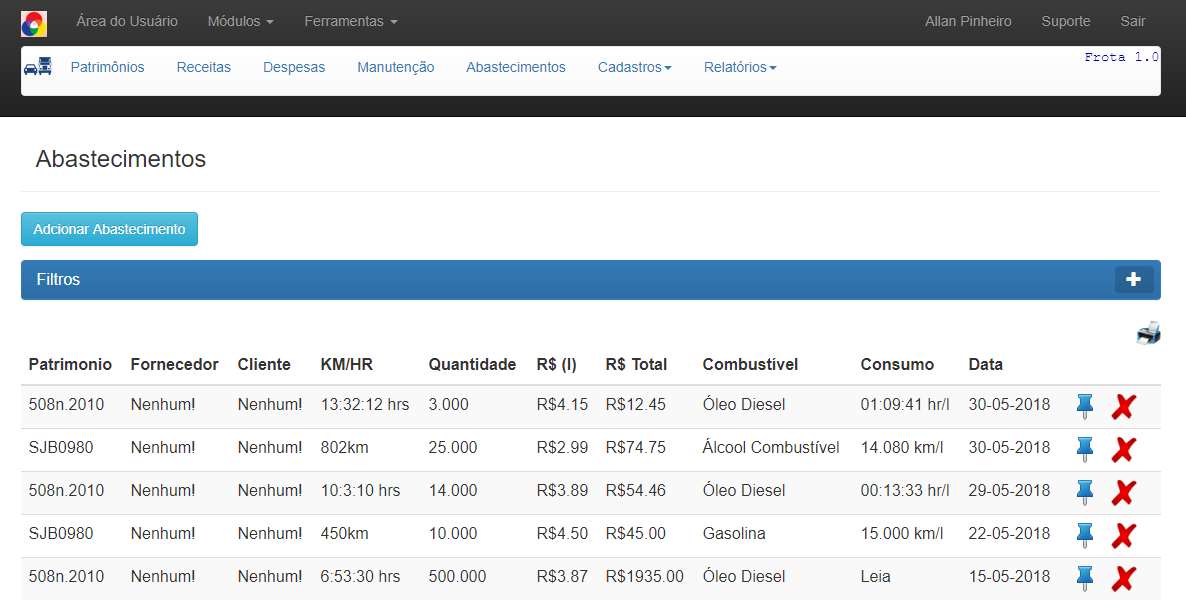1186x614 pixels.
Task: Click the fleet vehicles icon
Action: coord(37,67)
